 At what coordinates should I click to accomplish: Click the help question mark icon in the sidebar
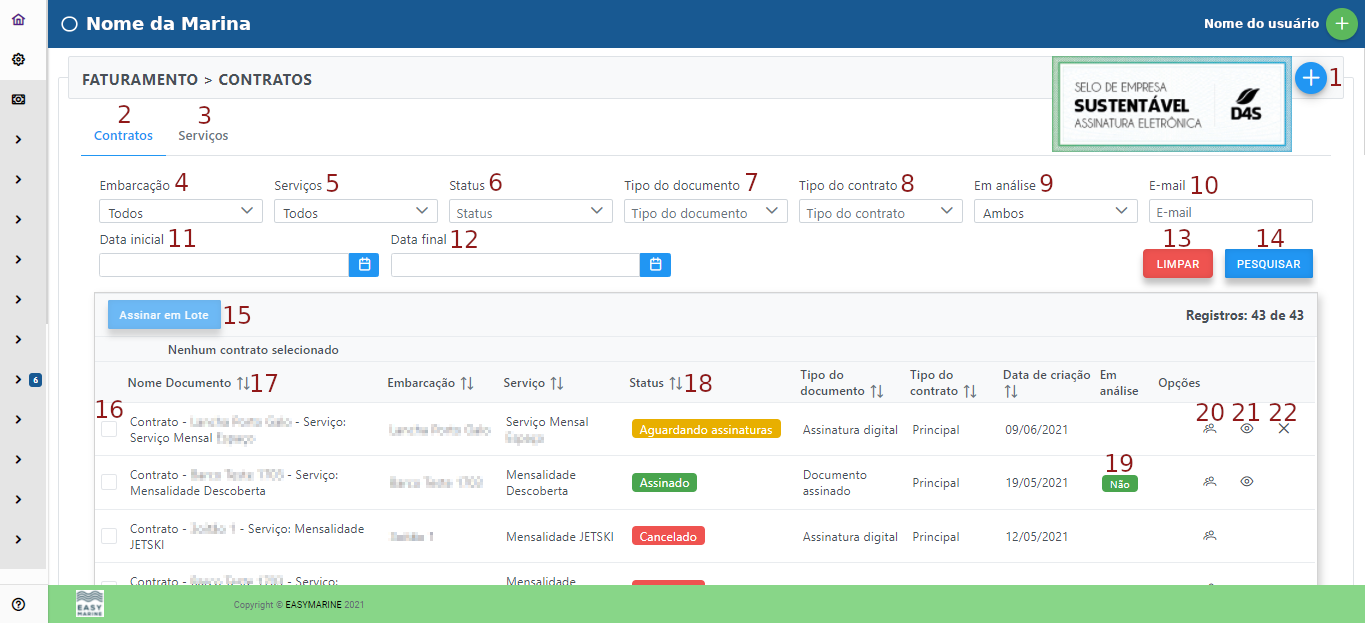(18, 604)
